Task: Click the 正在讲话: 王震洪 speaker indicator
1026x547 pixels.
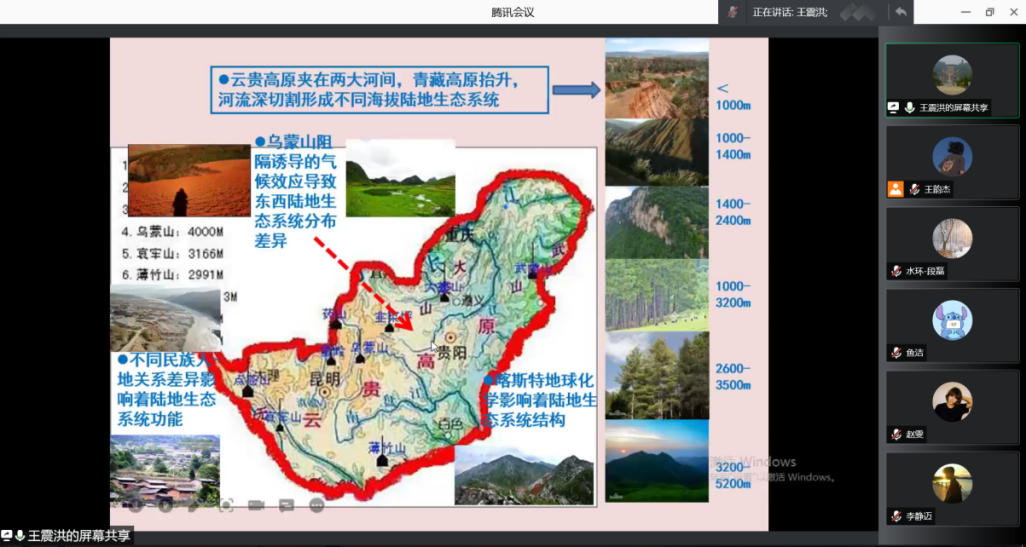Action: click(x=789, y=12)
